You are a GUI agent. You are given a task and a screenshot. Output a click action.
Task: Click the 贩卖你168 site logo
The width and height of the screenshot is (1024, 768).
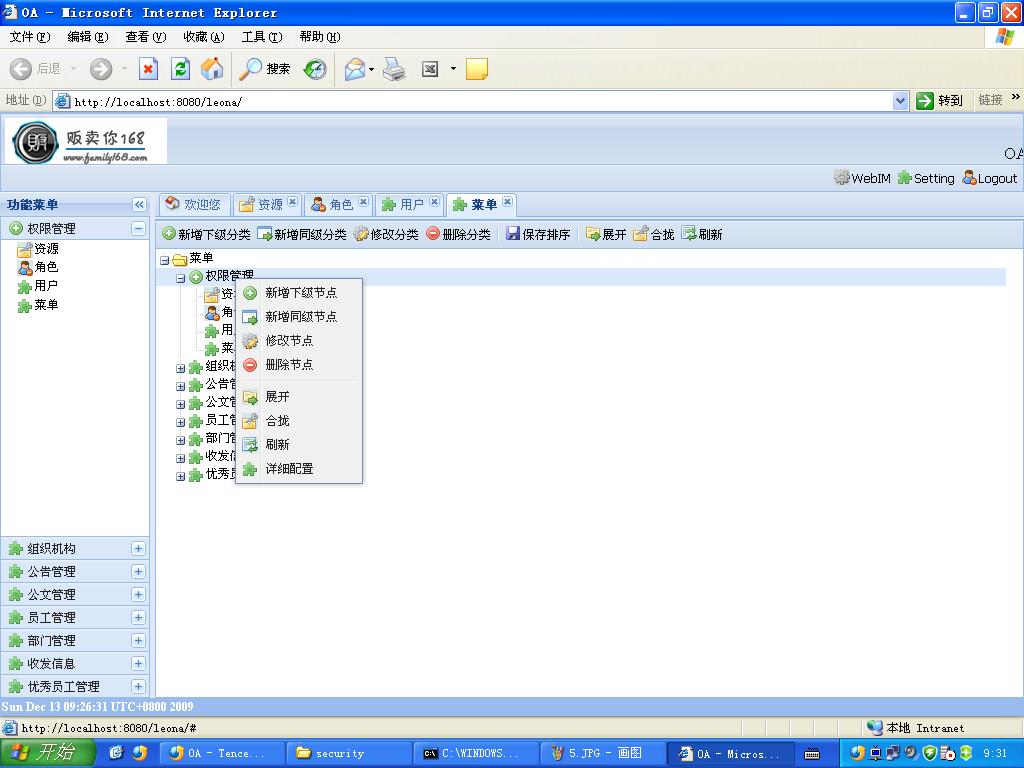[86, 141]
